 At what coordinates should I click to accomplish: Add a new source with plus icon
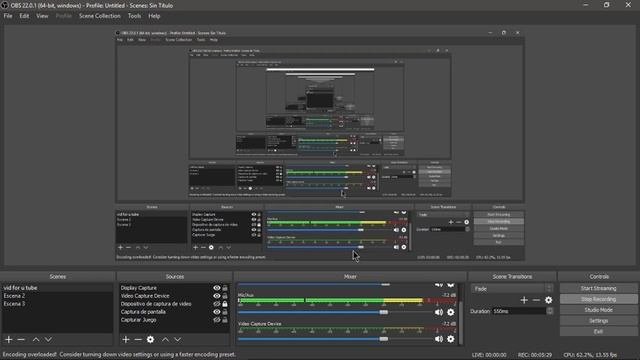126,340
